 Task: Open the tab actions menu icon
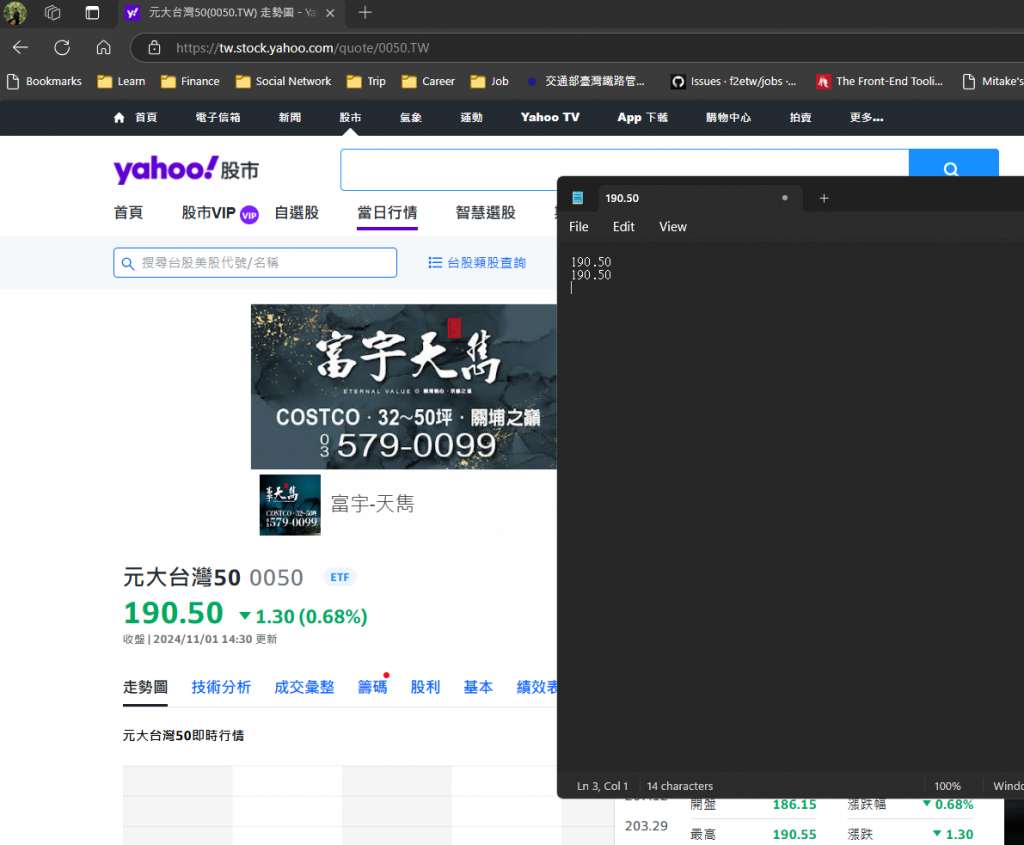[92, 12]
